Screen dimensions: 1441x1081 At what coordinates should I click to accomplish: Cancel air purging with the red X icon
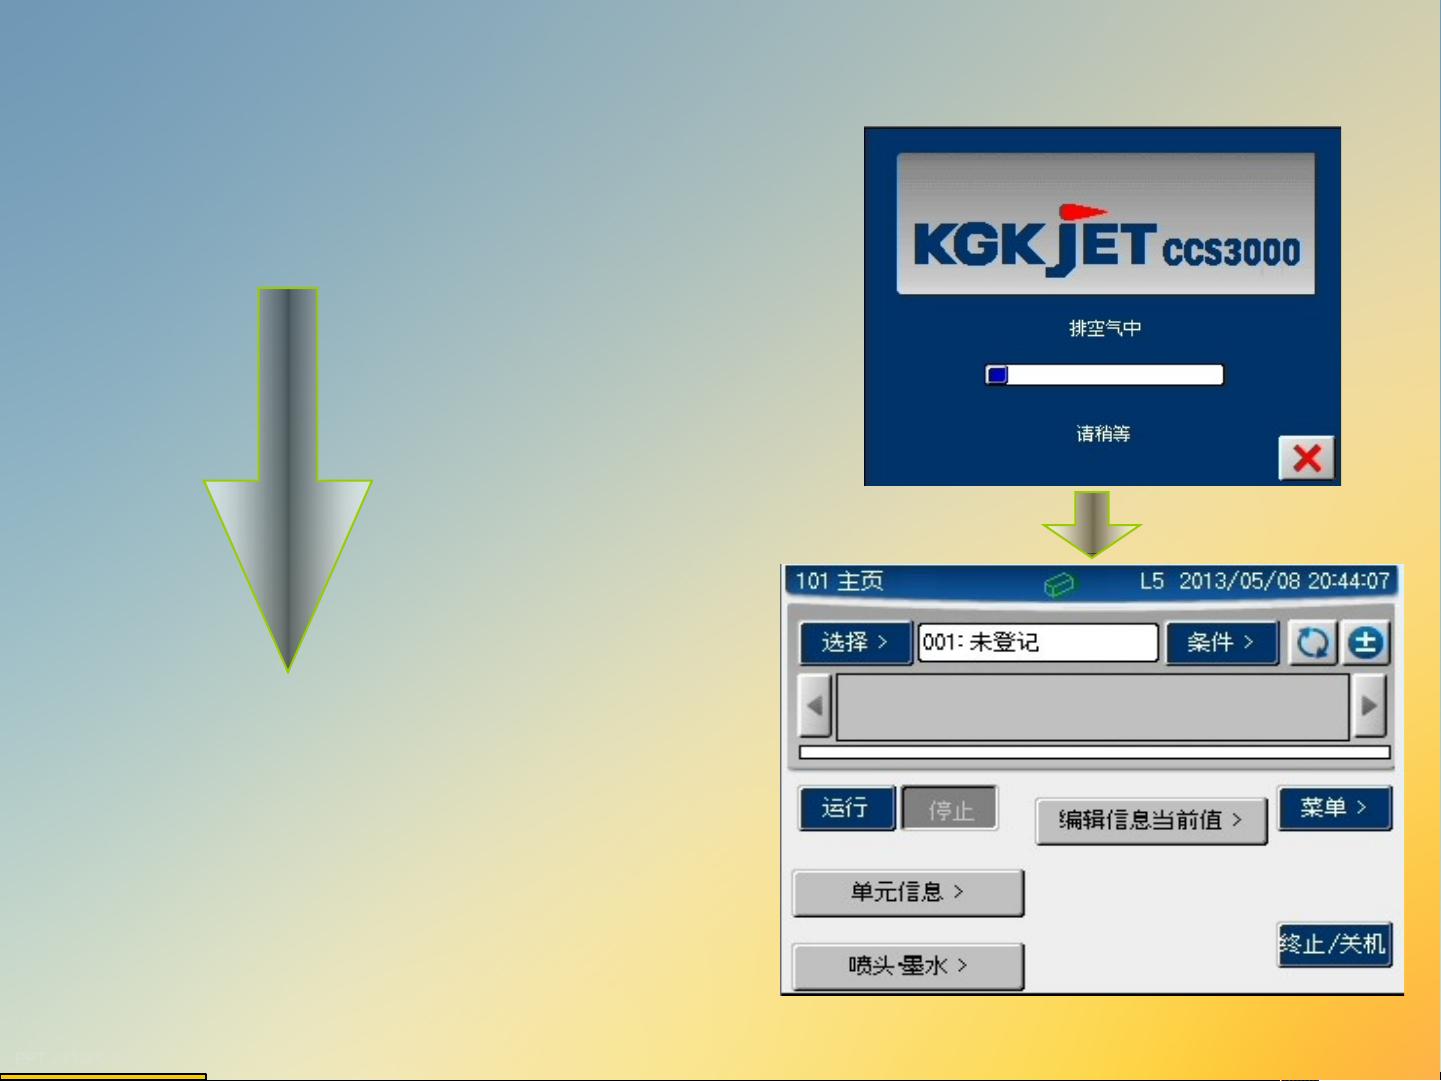click(x=1307, y=459)
